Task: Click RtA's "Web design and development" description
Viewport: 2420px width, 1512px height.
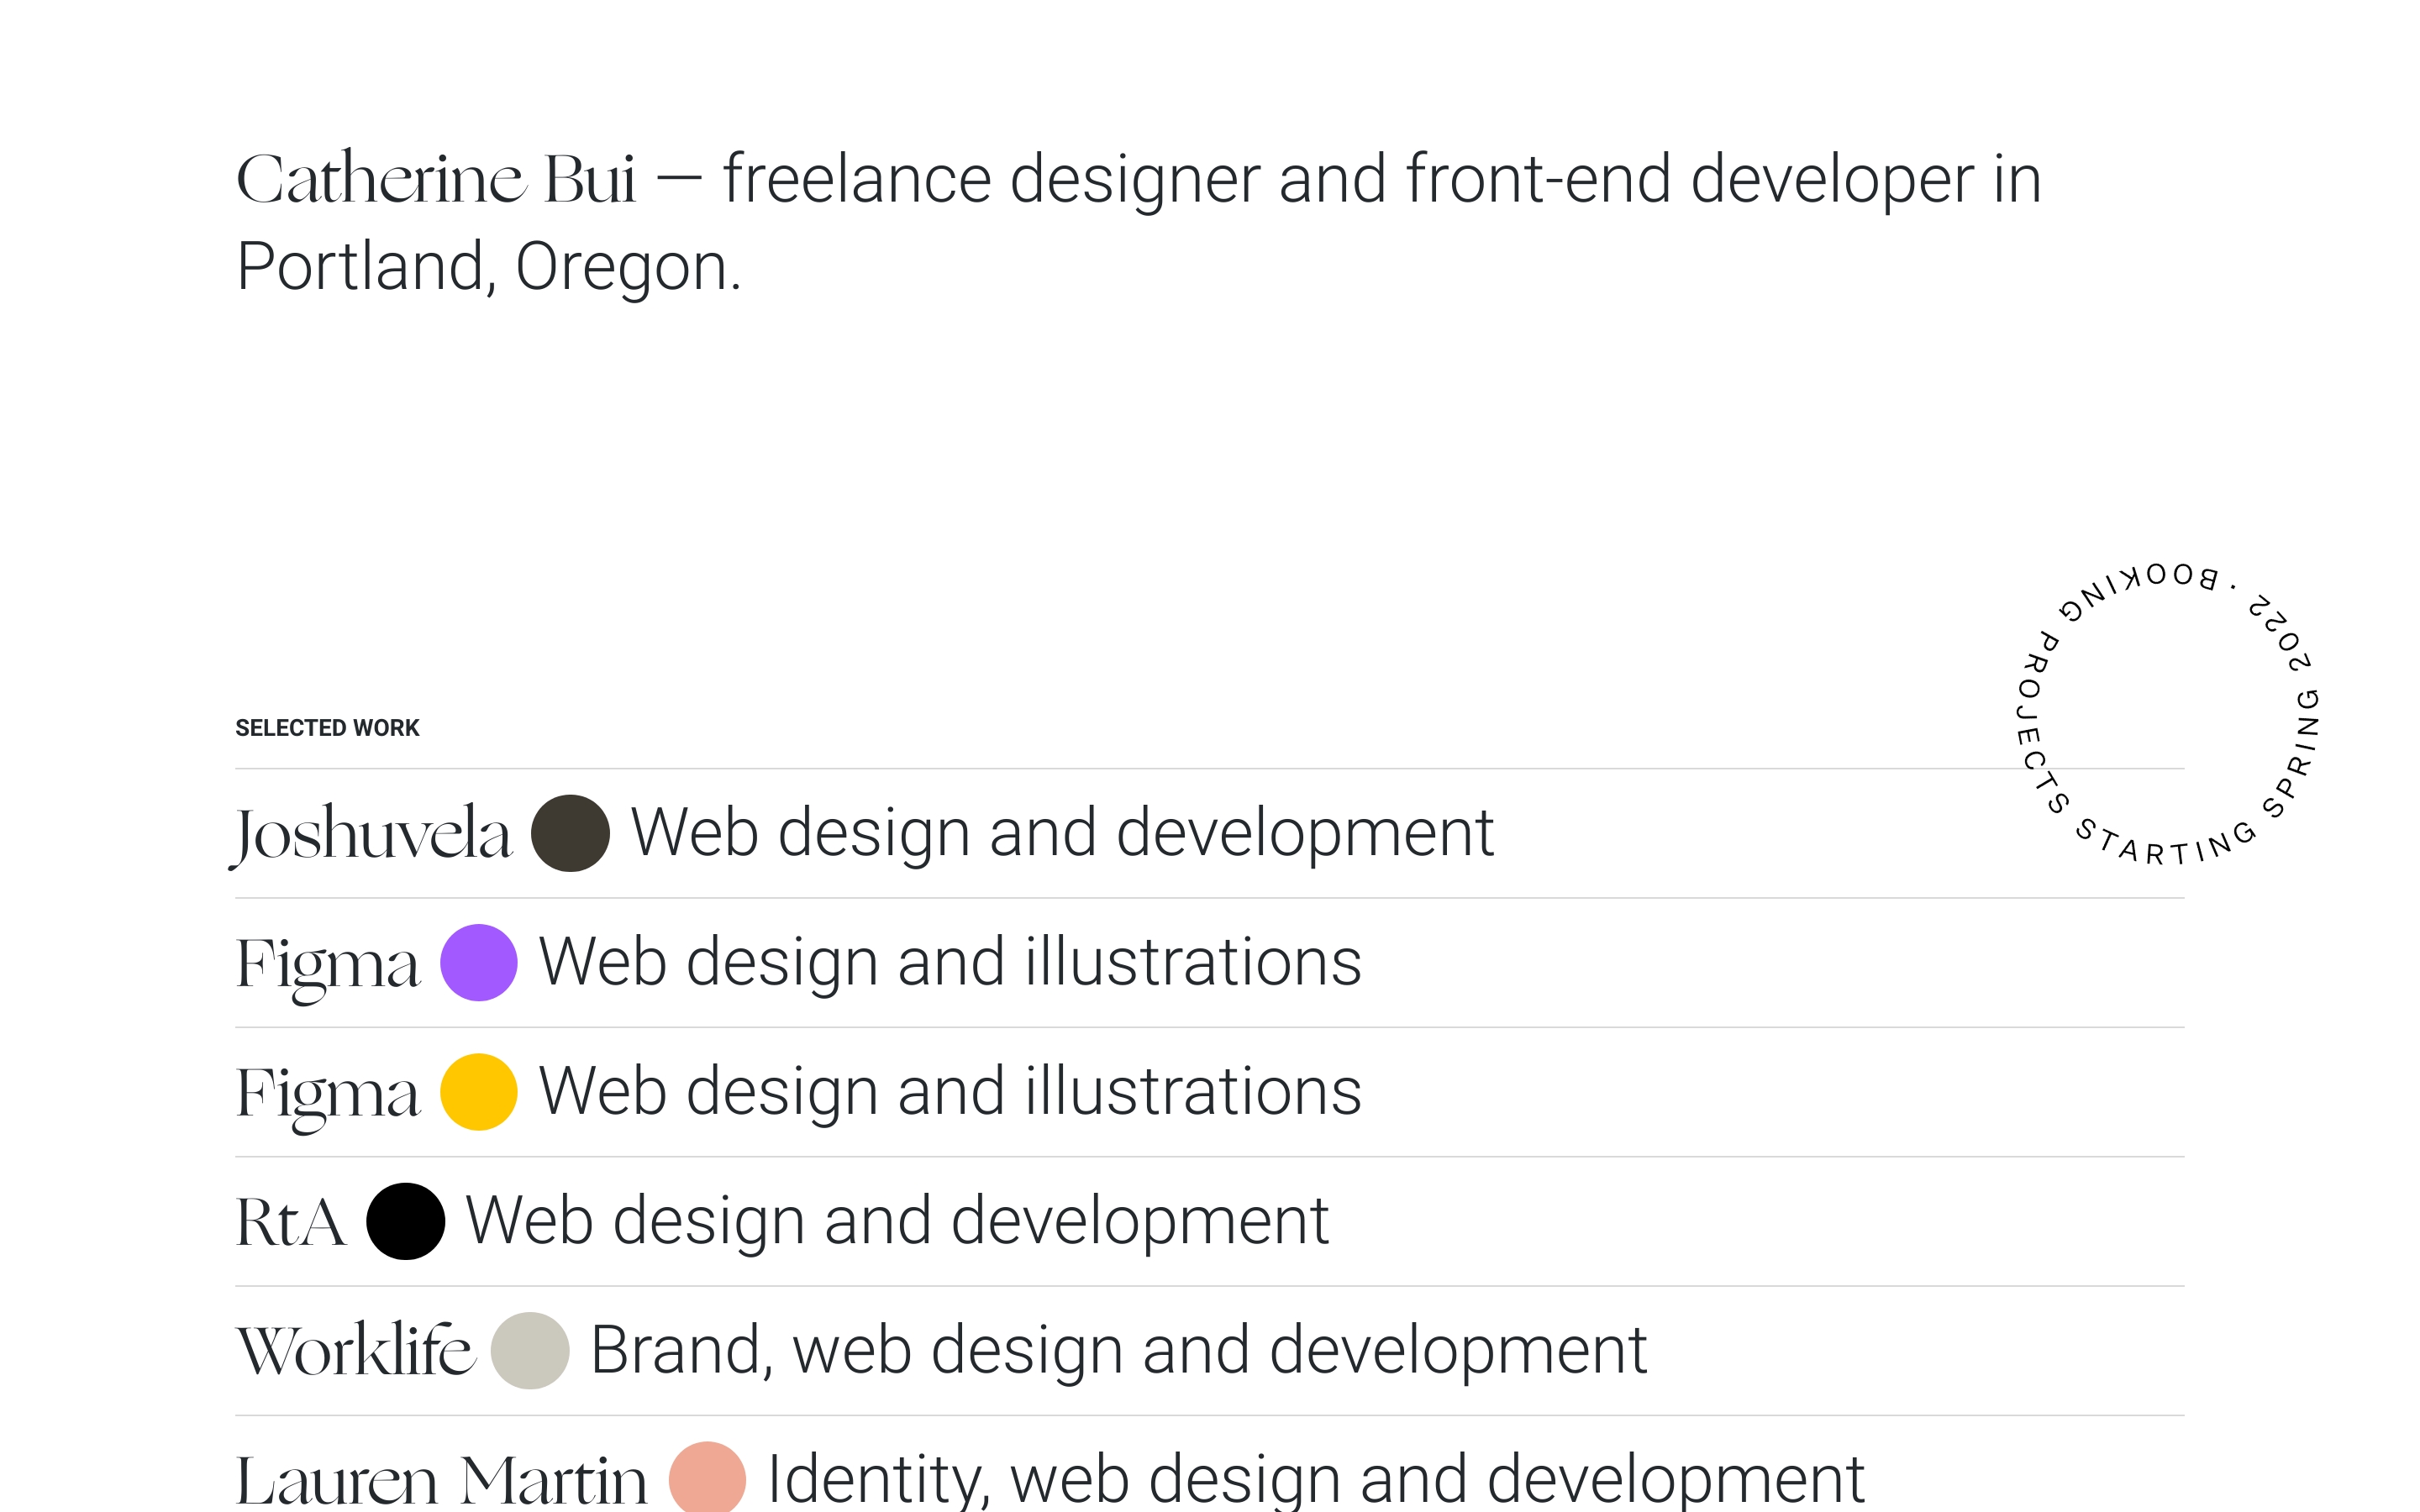Action: pyautogui.click(x=897, y=1221)
